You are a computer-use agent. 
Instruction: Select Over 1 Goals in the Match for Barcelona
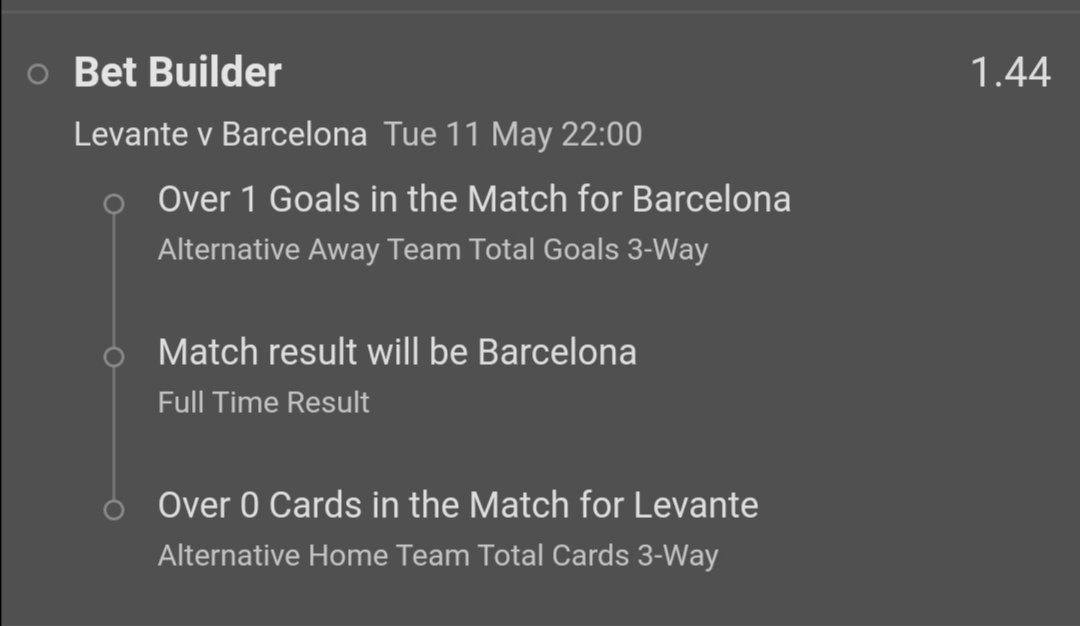pyautogui.click(x=474, y=200)
